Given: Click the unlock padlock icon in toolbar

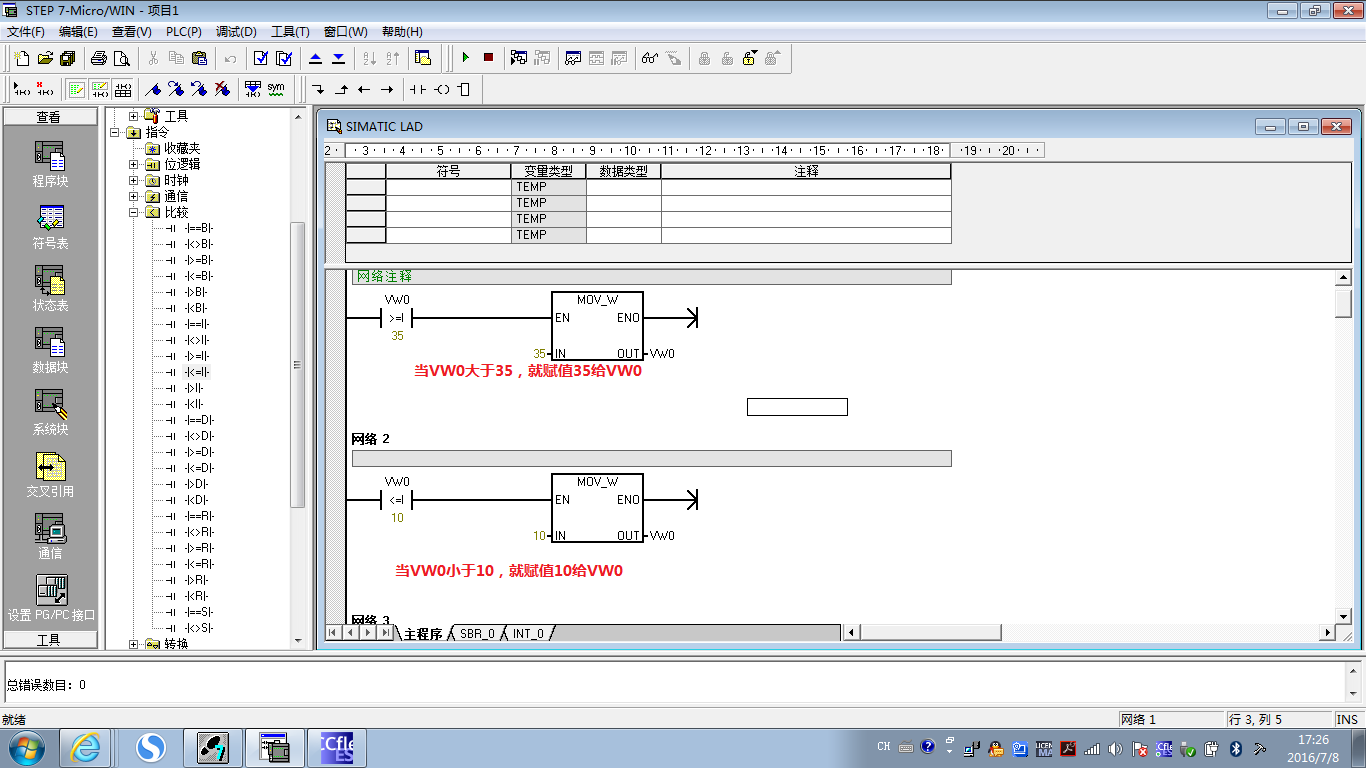Looking at the screenshot, I should 749,58.
